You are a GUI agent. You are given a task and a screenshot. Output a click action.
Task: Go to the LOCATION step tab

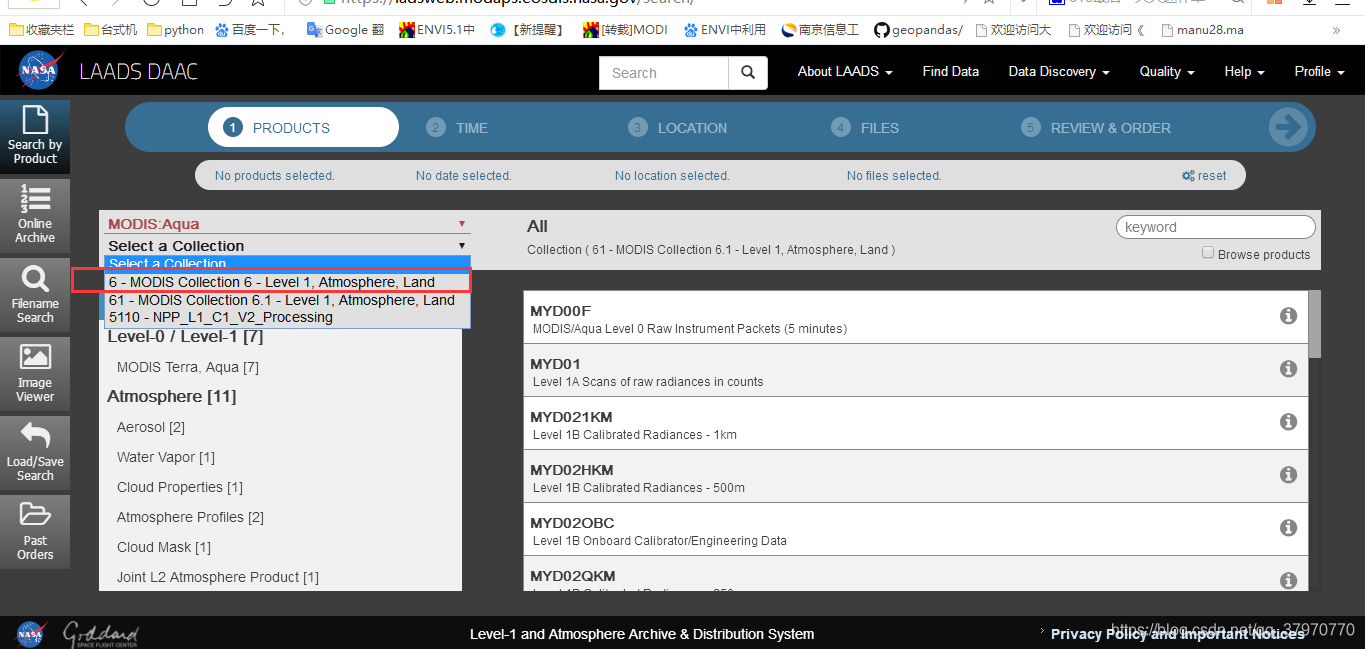[x=678, y=128]
